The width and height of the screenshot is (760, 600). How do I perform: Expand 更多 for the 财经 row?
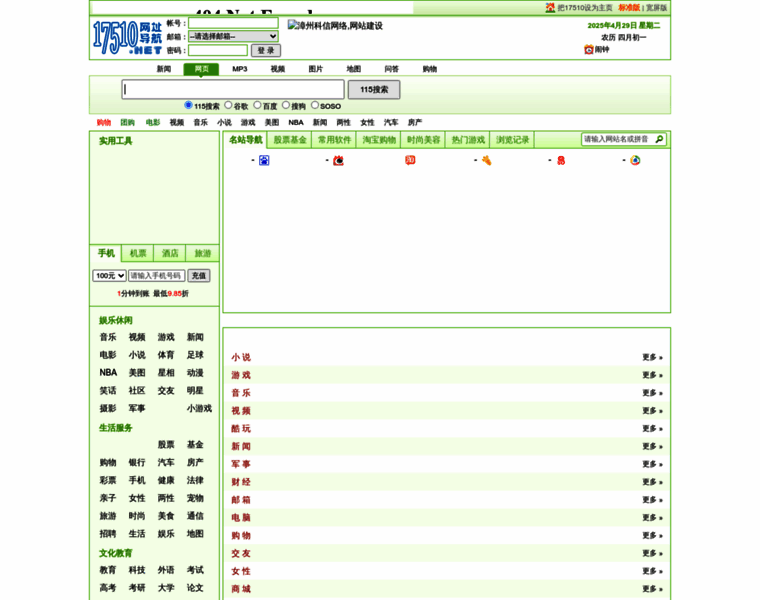(652, 482)
